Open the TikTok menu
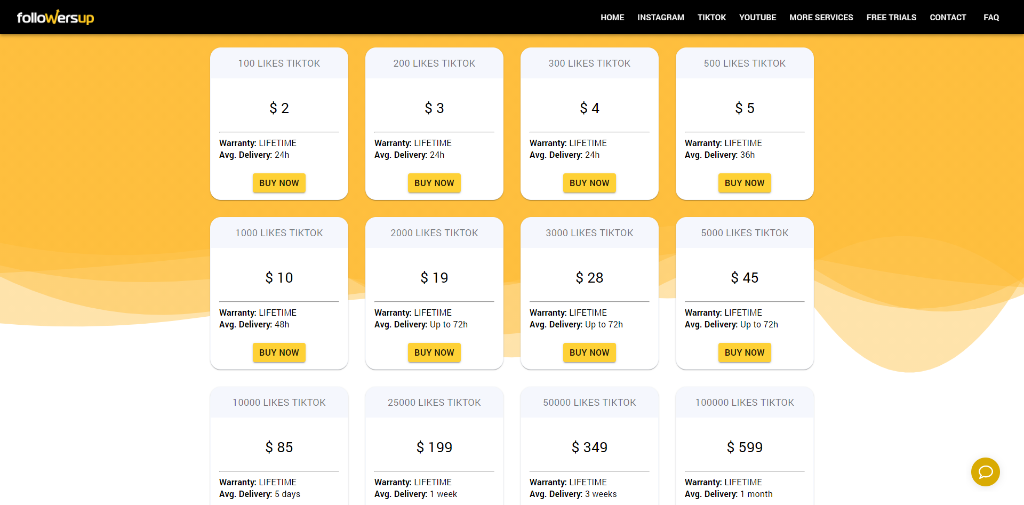 click(712, 17)
